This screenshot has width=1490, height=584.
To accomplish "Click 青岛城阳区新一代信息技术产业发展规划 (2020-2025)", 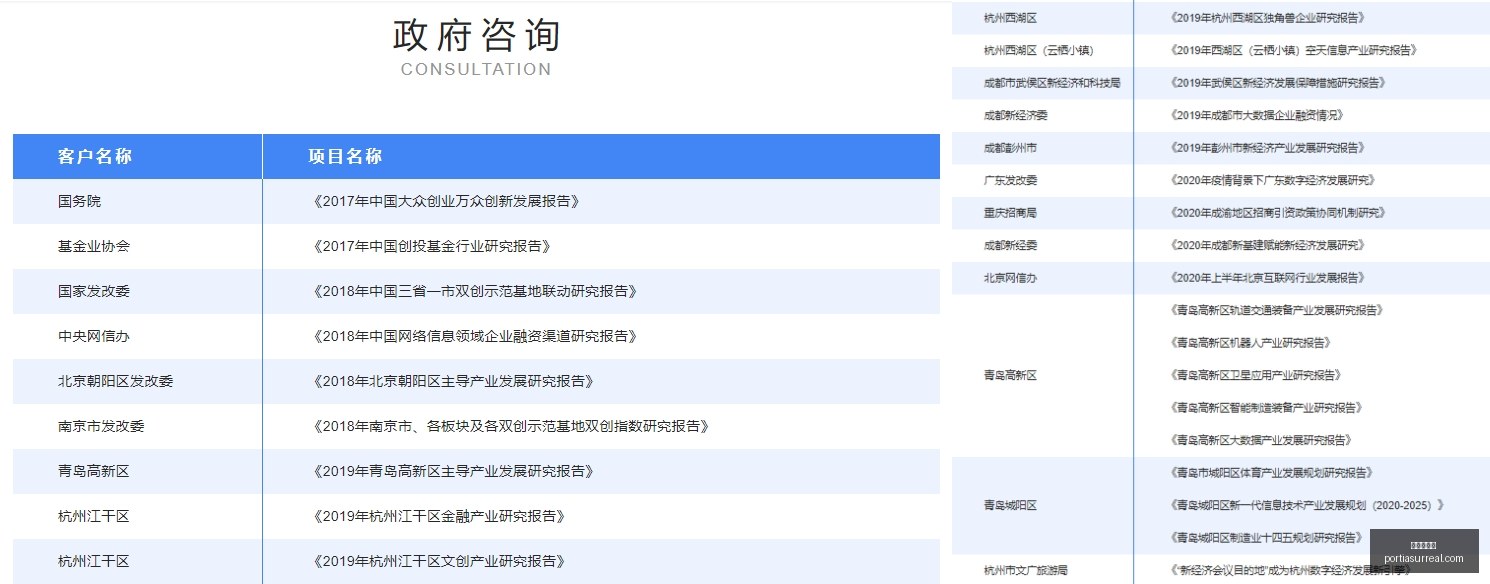I will click(x=1306, y=505).
